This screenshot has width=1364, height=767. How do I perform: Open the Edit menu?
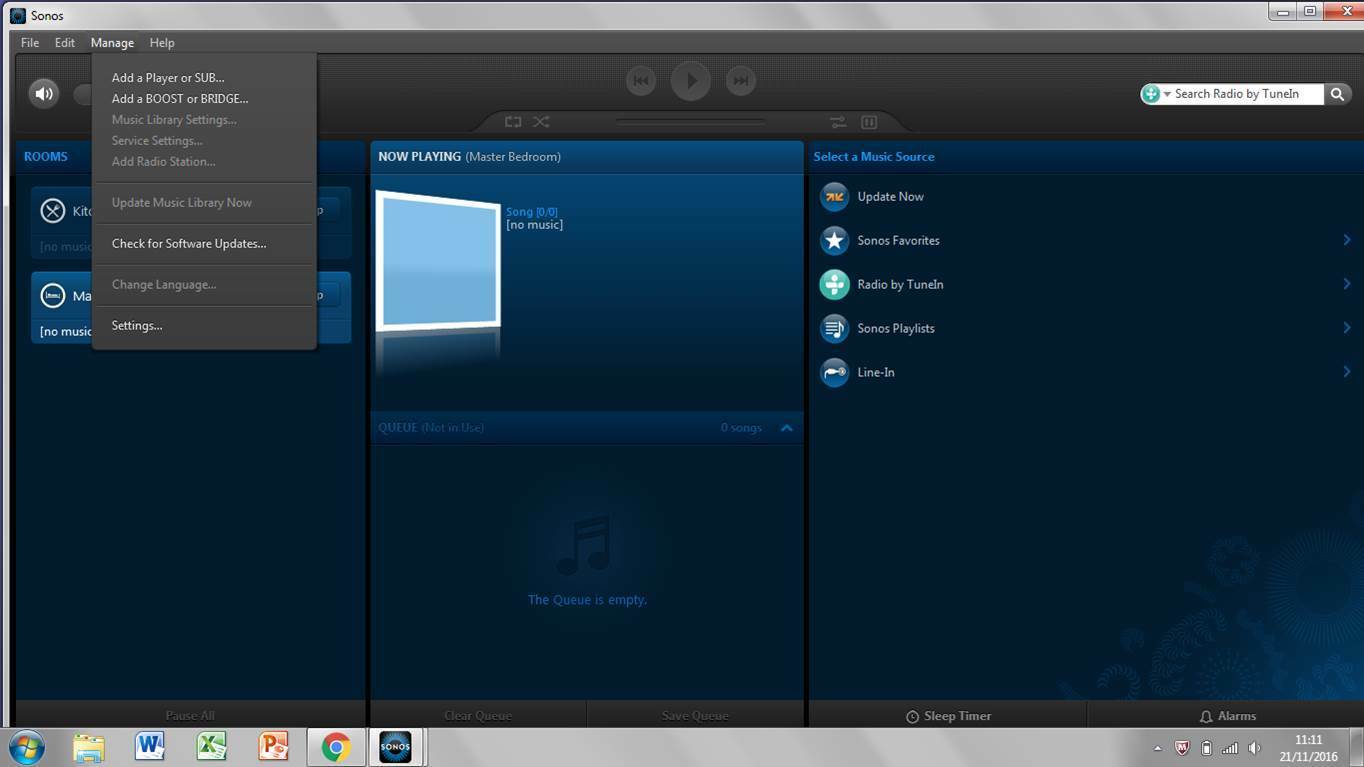(x=65, y=43)
